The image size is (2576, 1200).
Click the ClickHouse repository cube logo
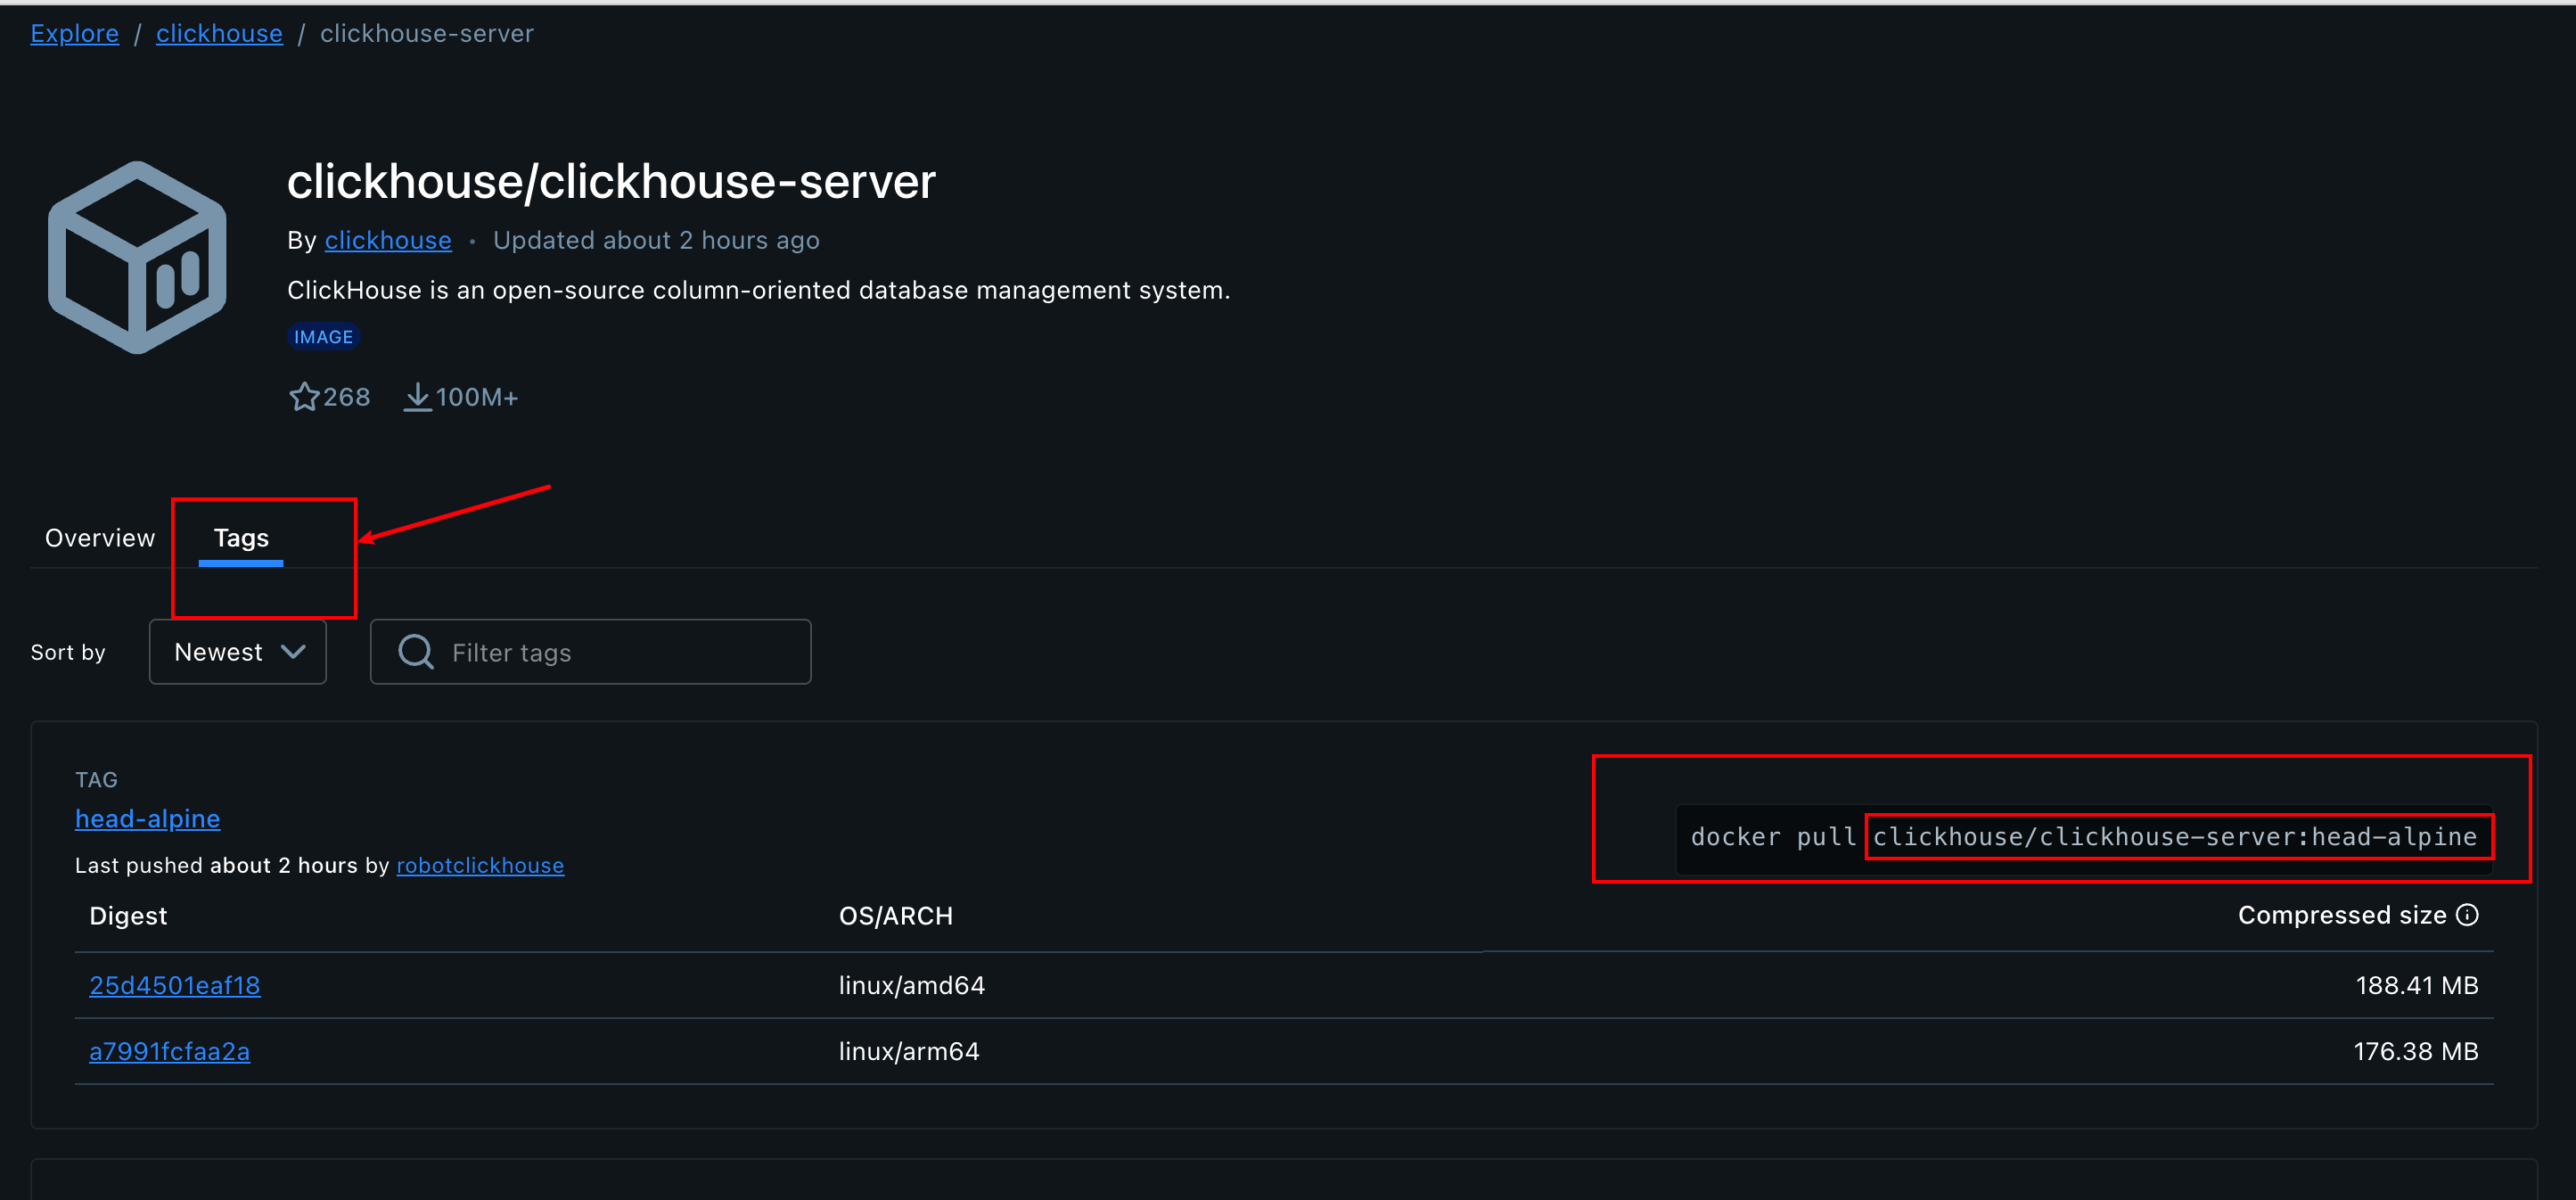(138, 258)
